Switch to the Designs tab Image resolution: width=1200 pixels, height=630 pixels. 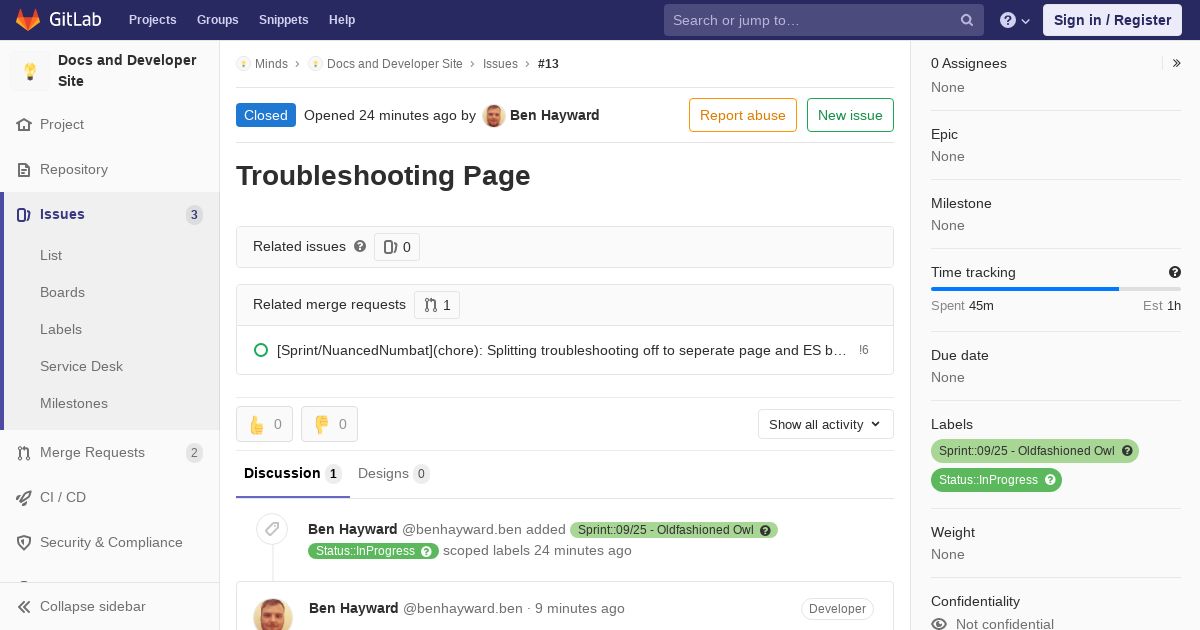[393, 474]
